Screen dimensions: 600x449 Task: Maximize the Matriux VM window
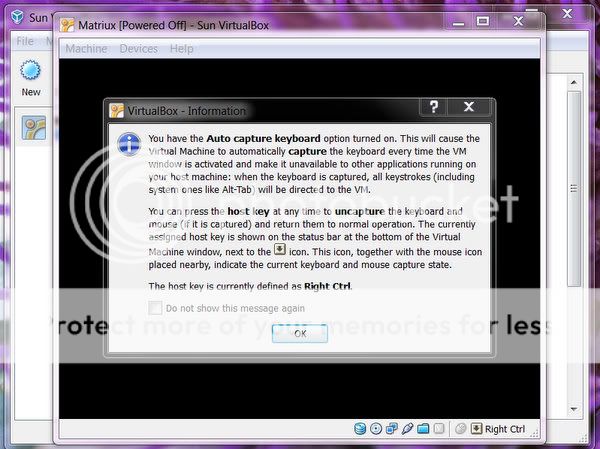point(483,21)
